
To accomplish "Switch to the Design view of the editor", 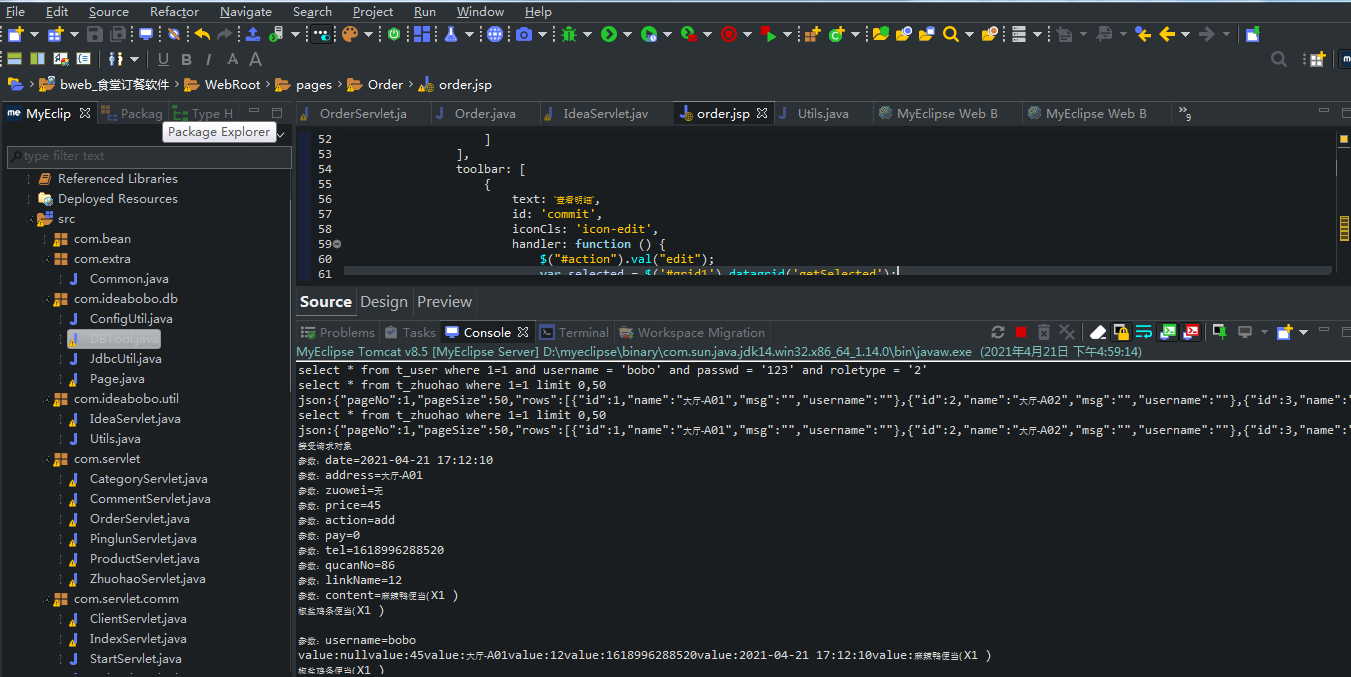I will (384, 302).
